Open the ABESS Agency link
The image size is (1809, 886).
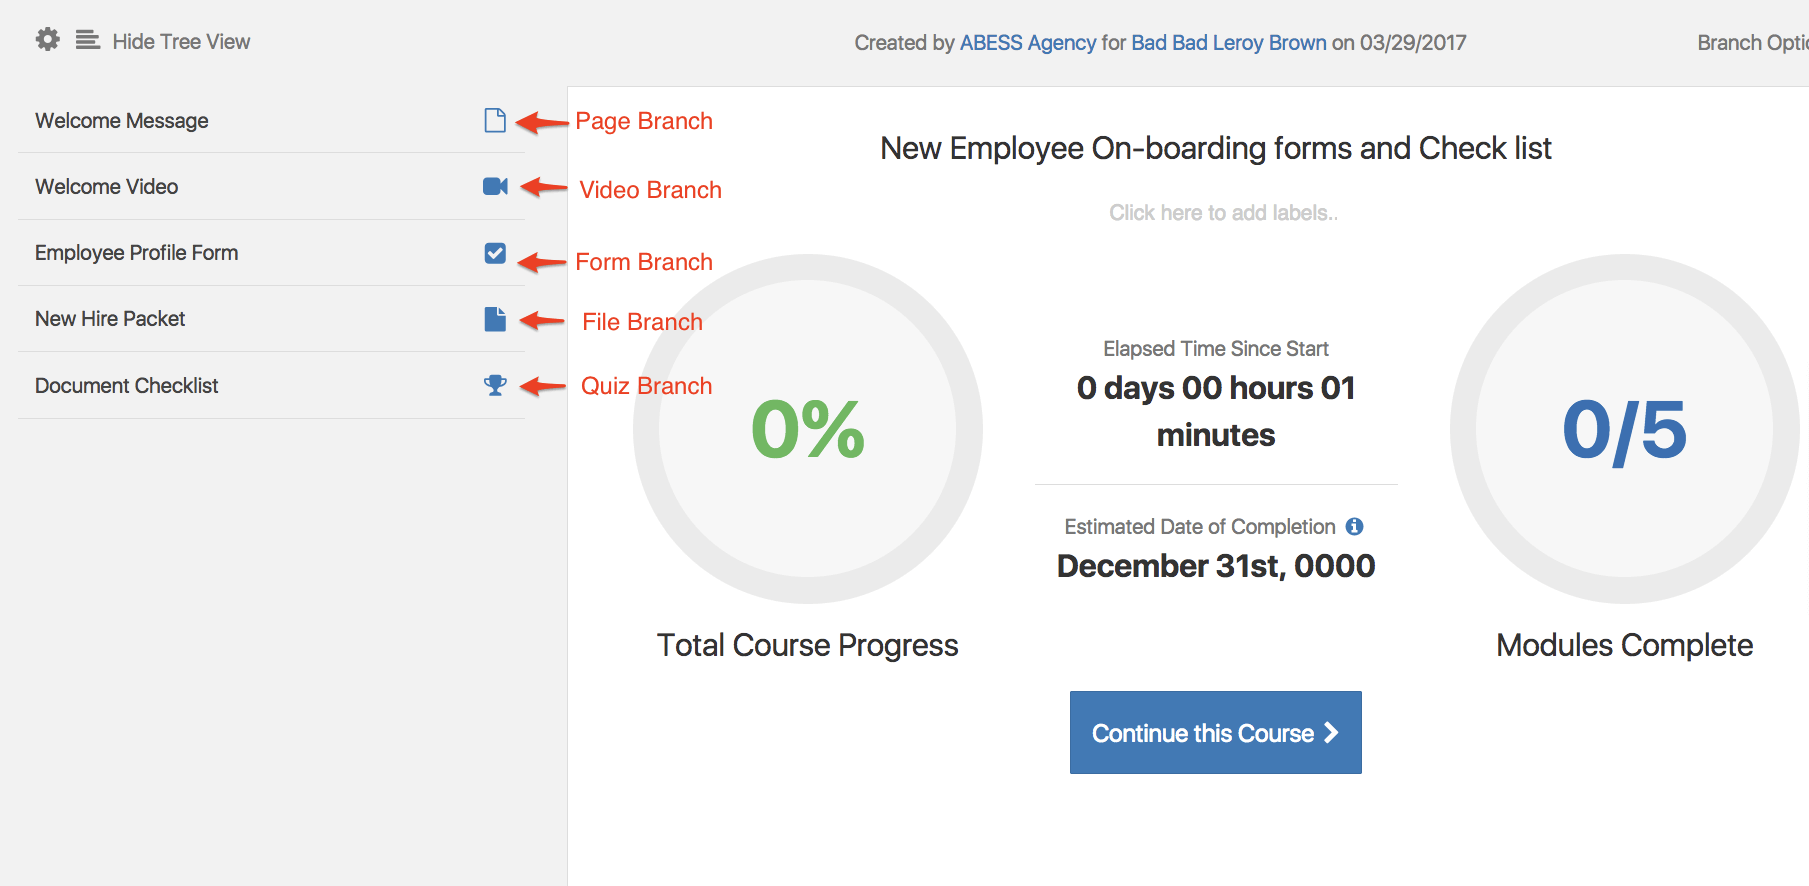coord(1028,42)
